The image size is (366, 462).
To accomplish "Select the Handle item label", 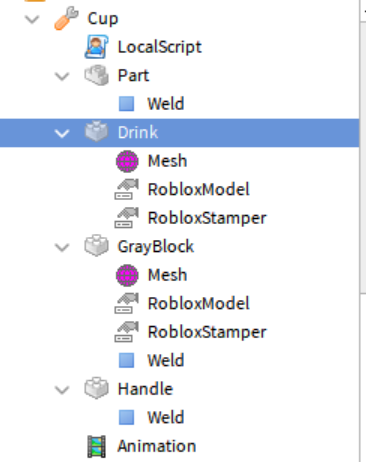I will click(x=145, y=389).
